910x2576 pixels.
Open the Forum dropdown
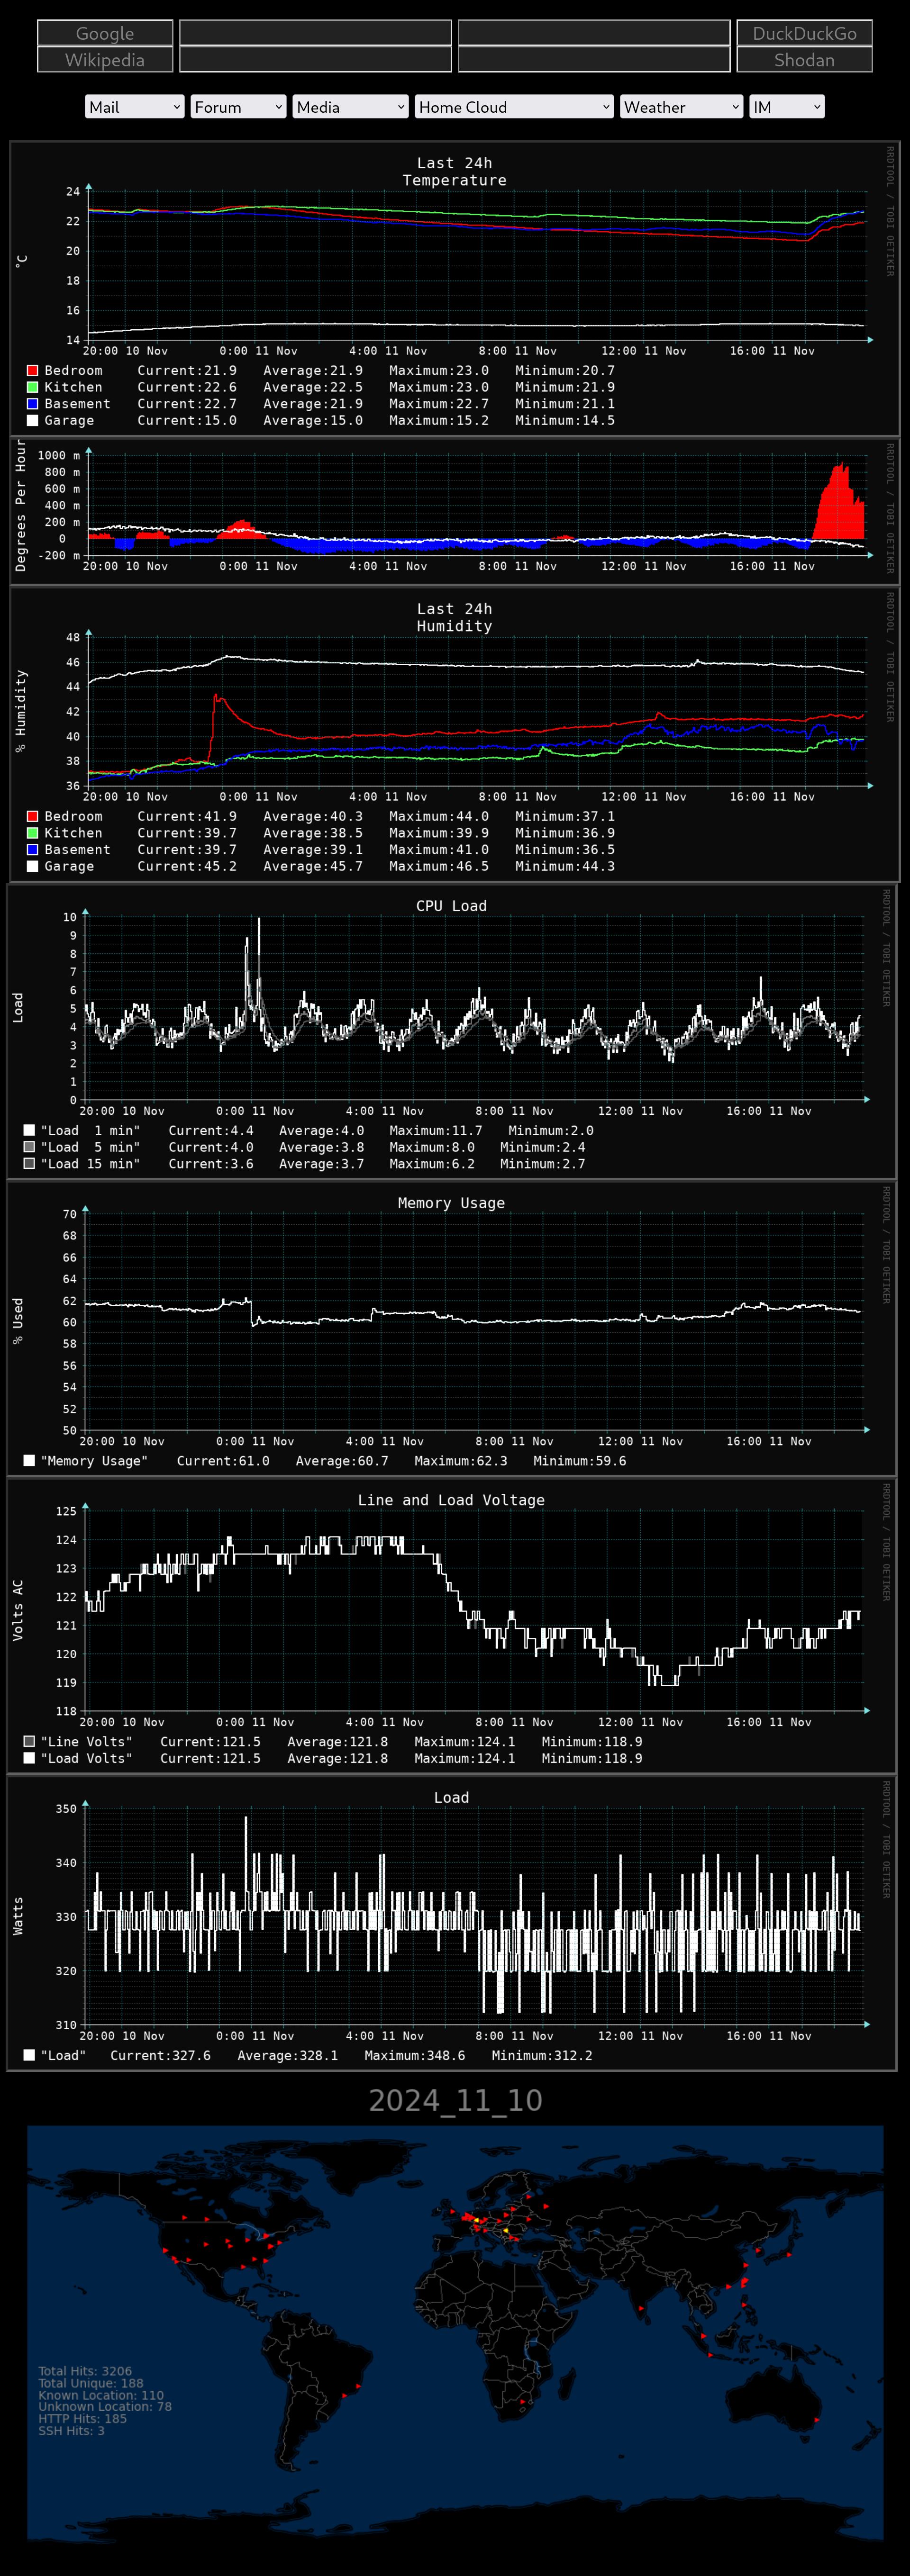[x=238, y=107]
